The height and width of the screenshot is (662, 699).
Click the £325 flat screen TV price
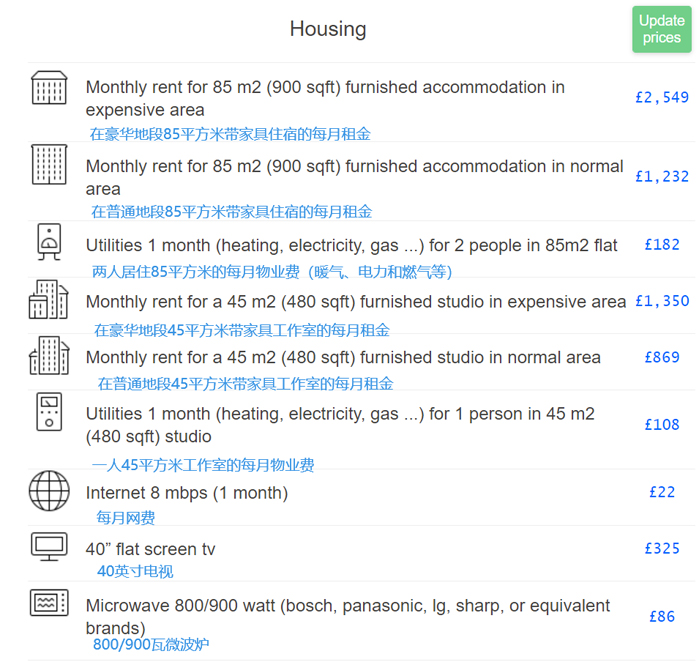click(x=662, y=549)
